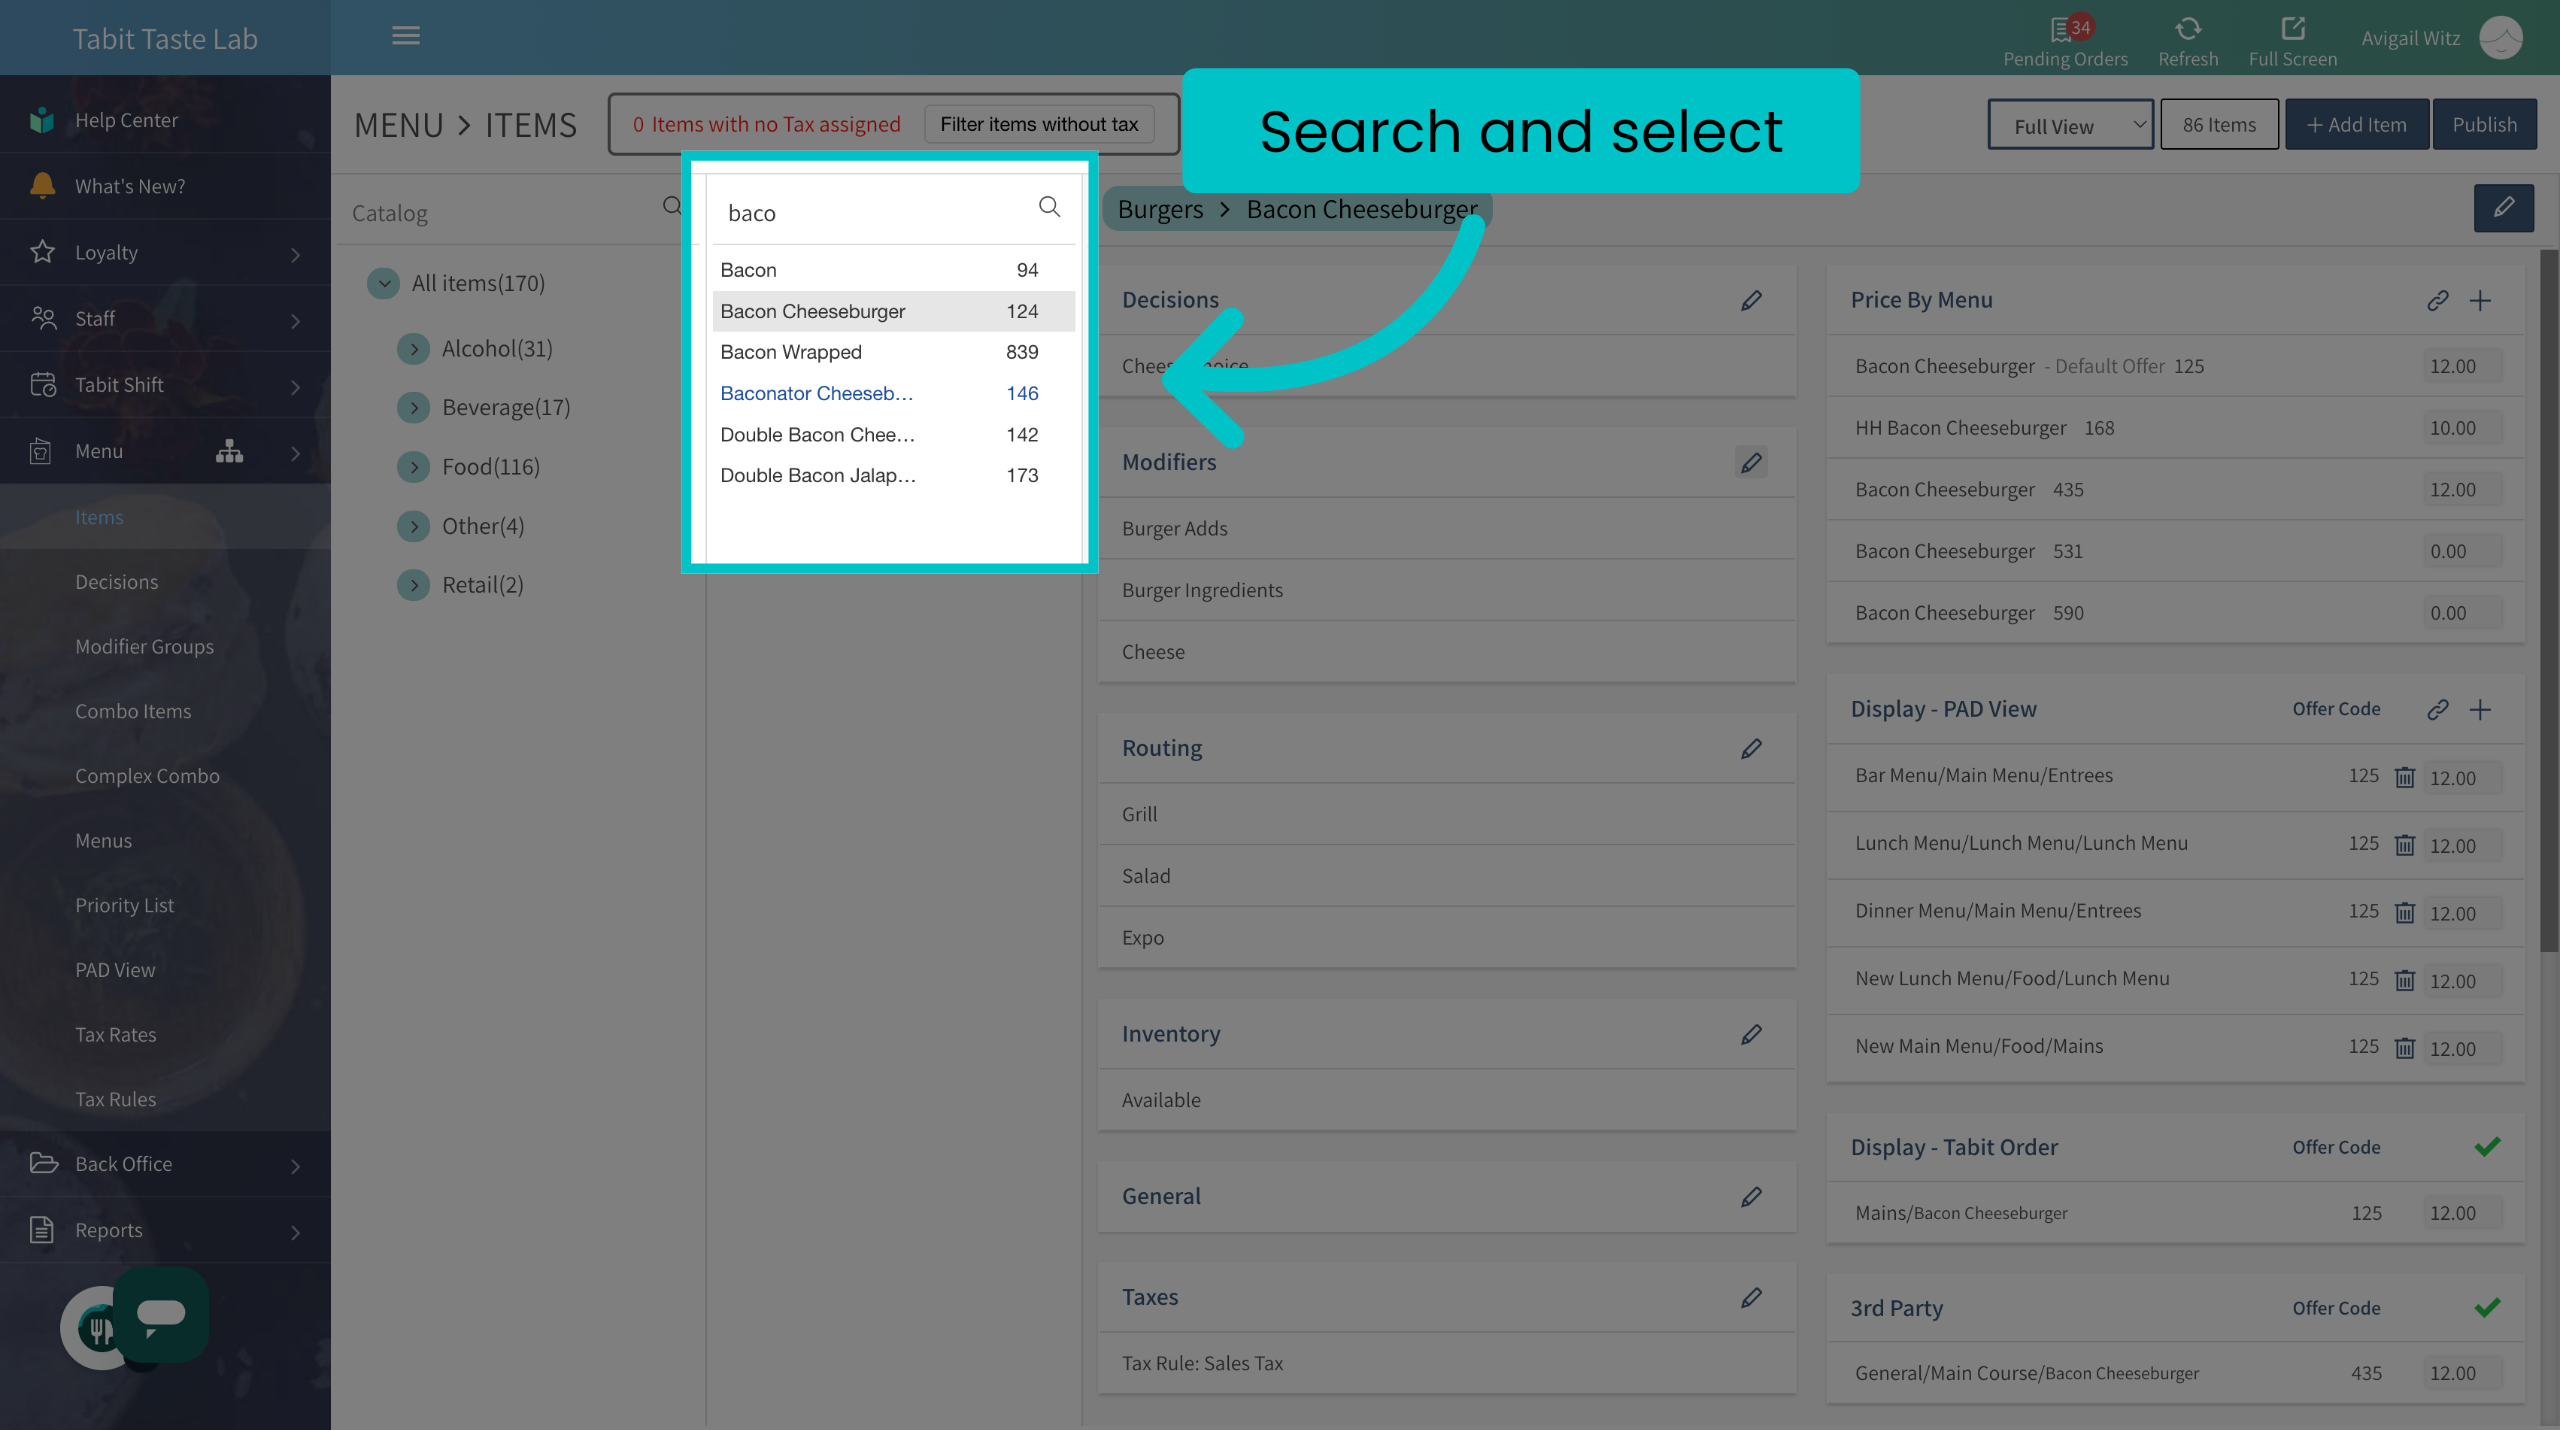This screenshot has height=1430, width=2560.
Task: Click the What's New bell icon
Action: [x=42, y=186]
